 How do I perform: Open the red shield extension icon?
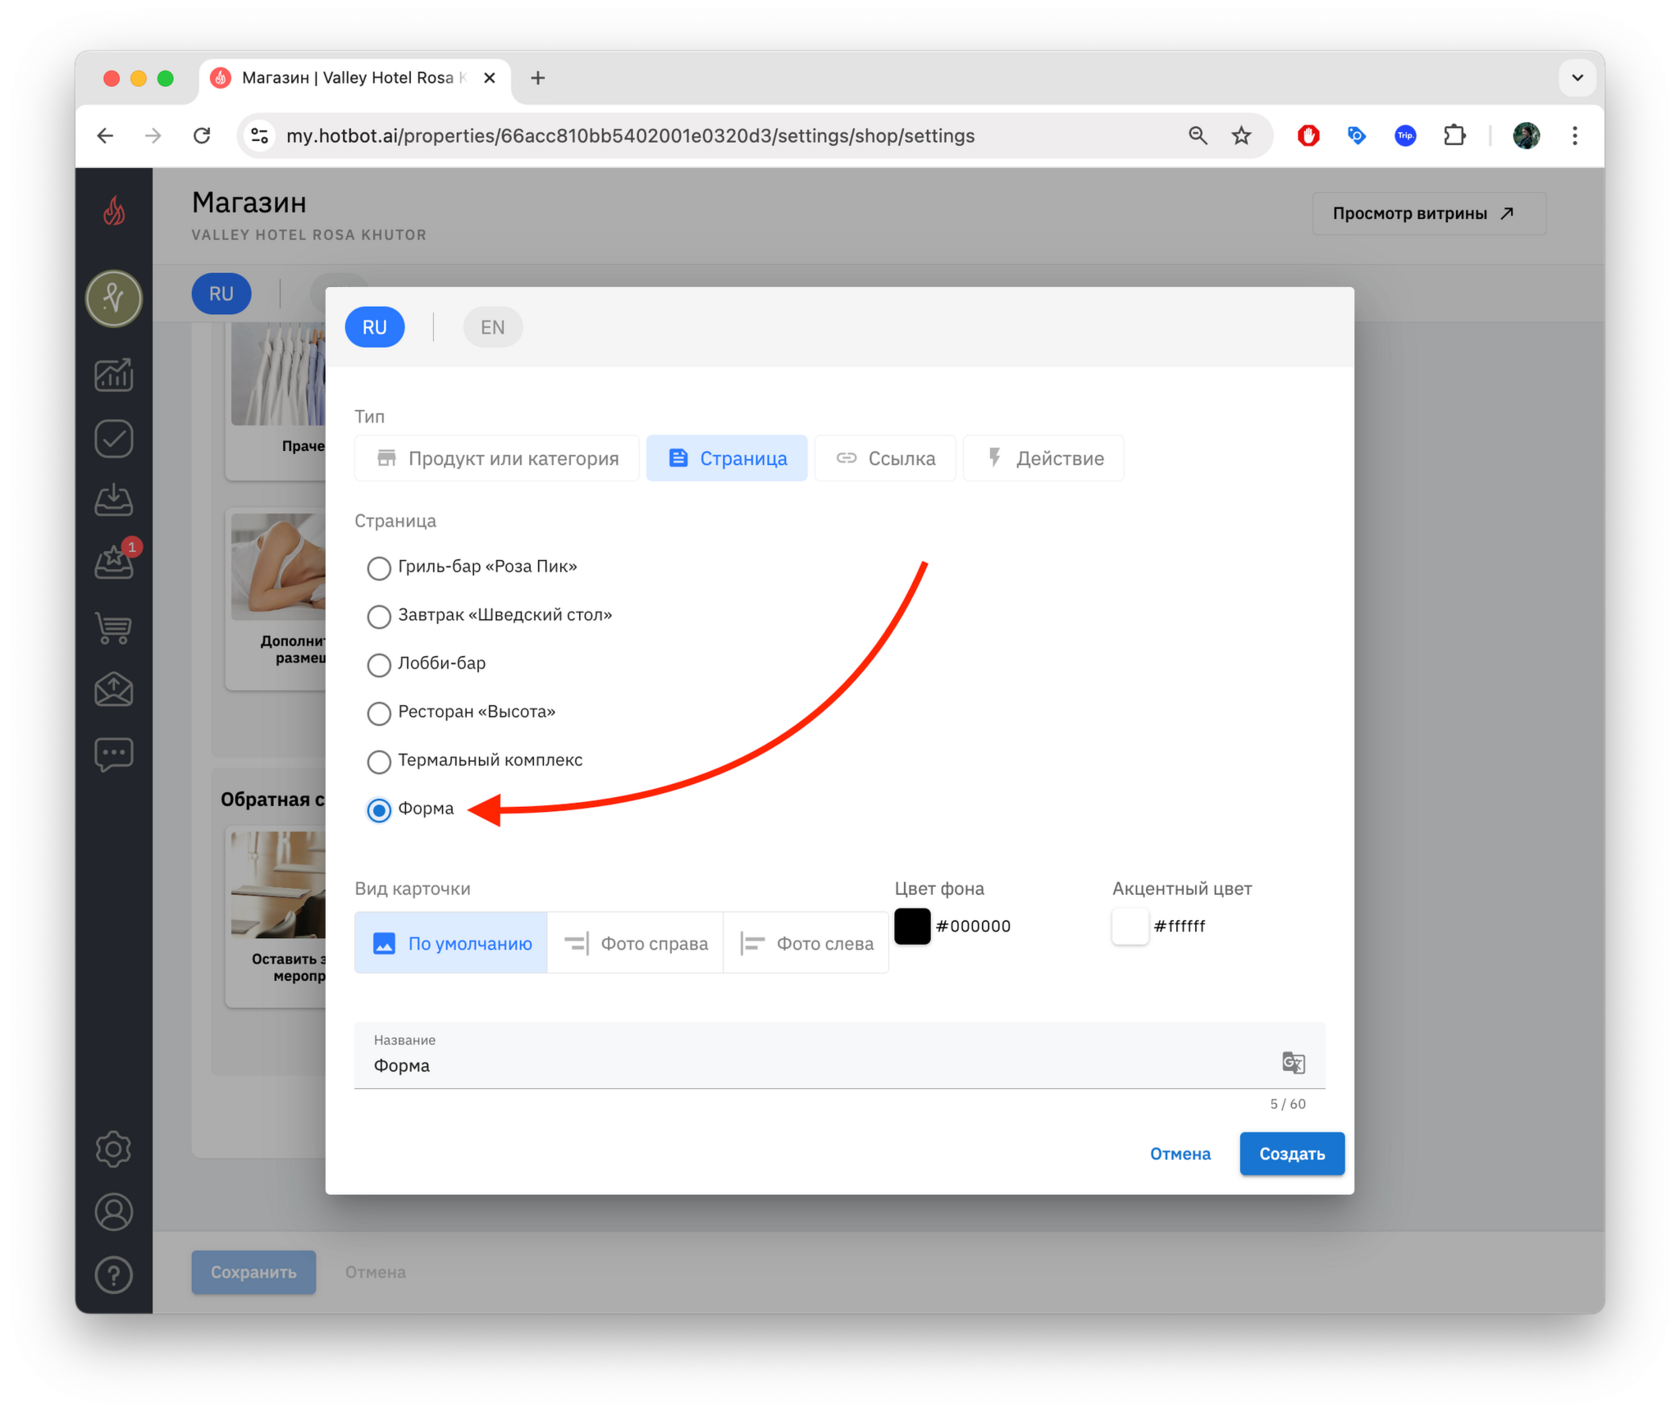click(x=1308, y=135)
